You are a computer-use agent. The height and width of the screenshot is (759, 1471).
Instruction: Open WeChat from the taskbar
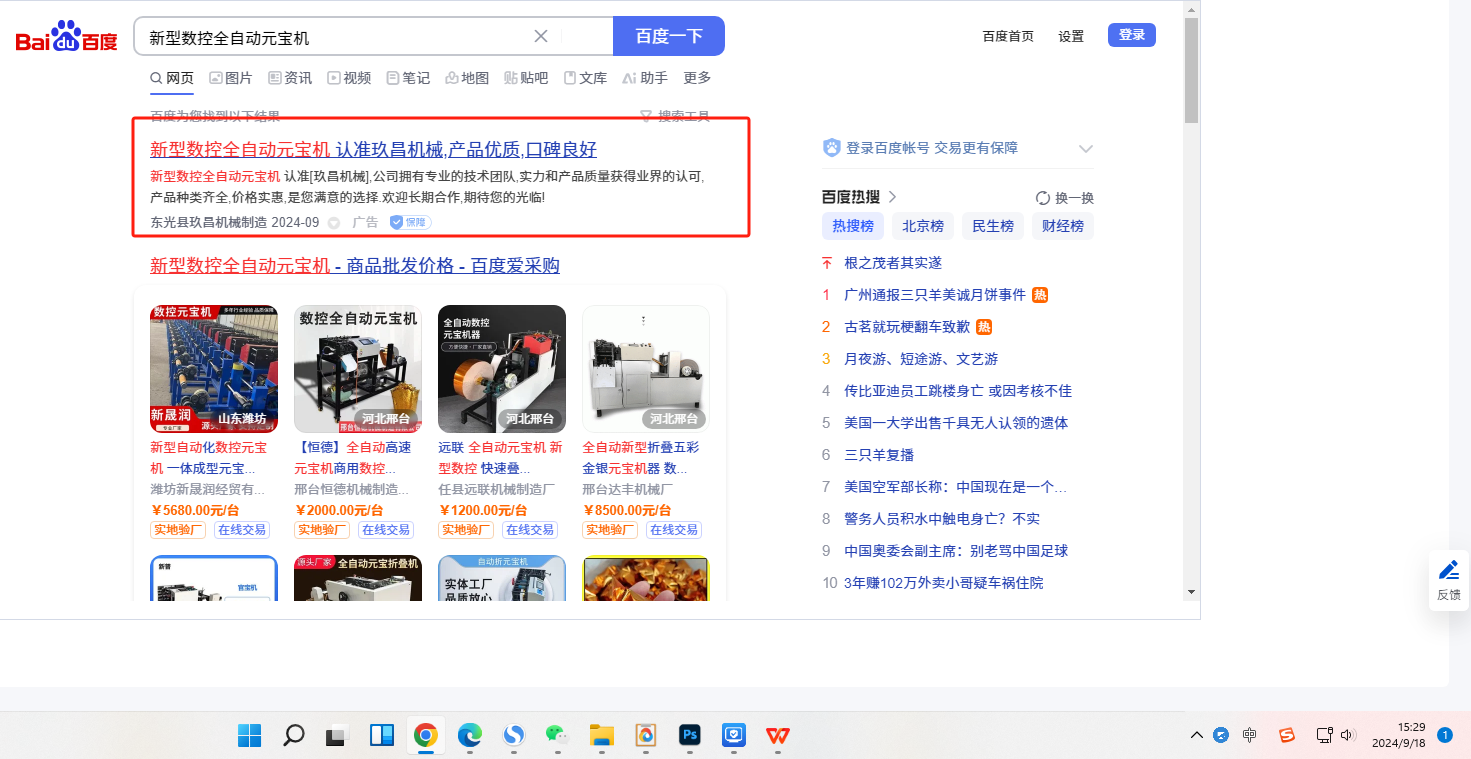coord(556,736)
